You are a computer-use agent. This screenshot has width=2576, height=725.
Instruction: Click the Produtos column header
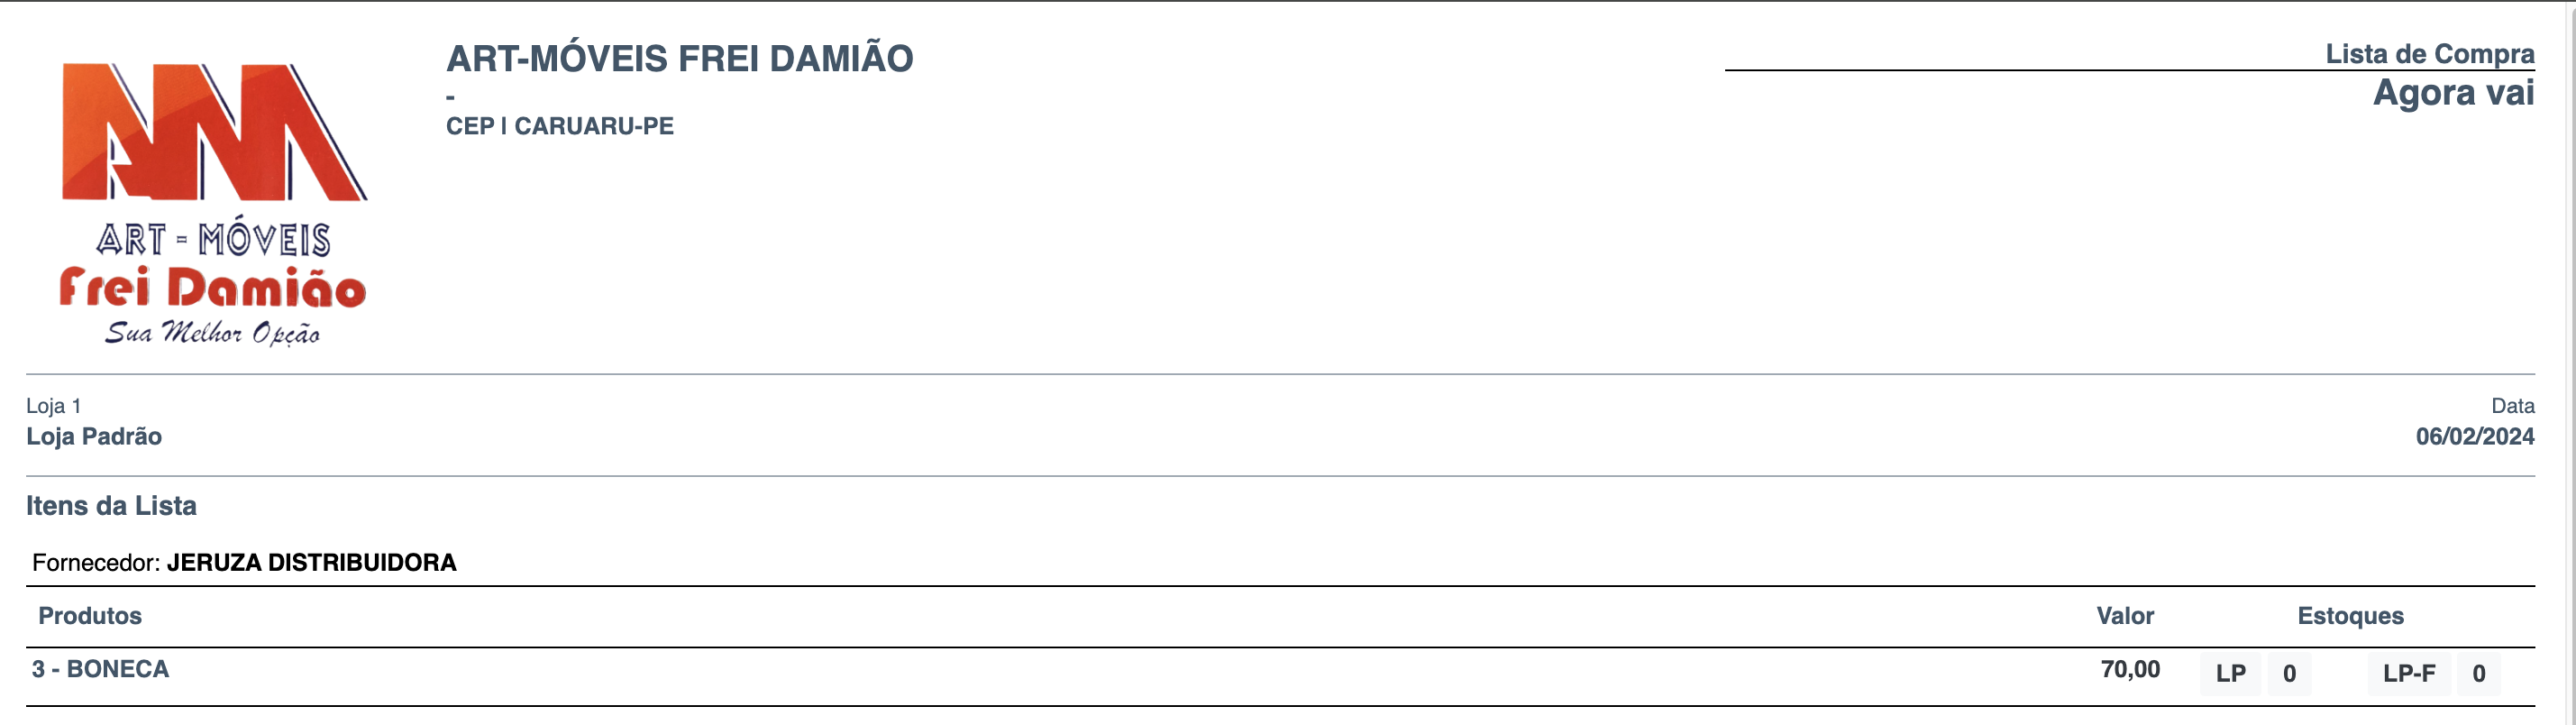tap(90, 616)
